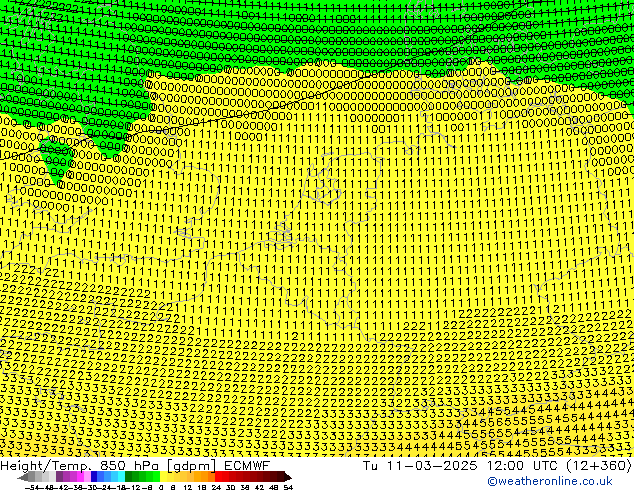Click the weatheronline.co.uk copyright link
This screenshot has height=490, width=634.
point(550,481)
